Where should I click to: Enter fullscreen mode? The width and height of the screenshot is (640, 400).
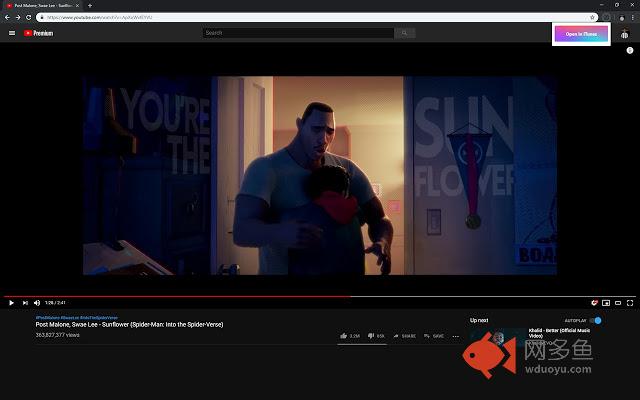(630, 303)
